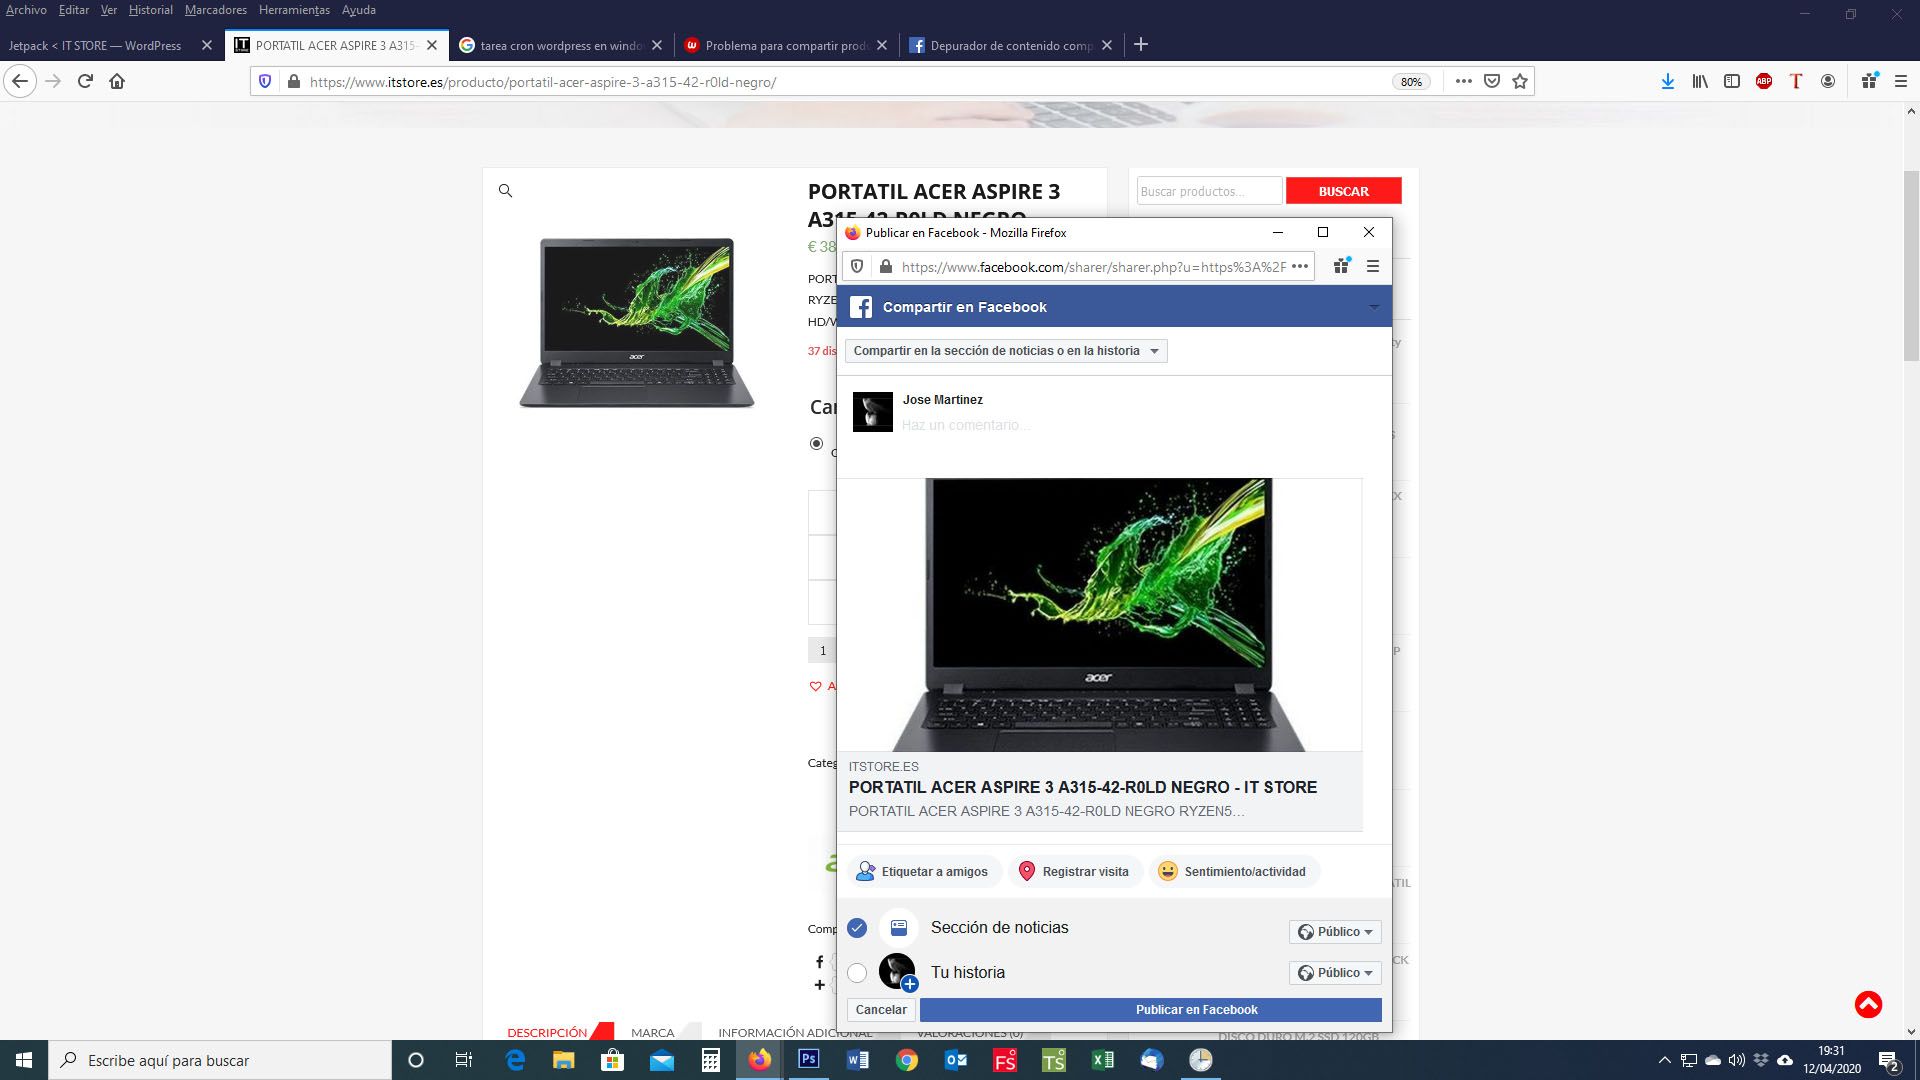Bookmark this page with the star
Screen dimensions: 1920x1080
click(1520, 82)
